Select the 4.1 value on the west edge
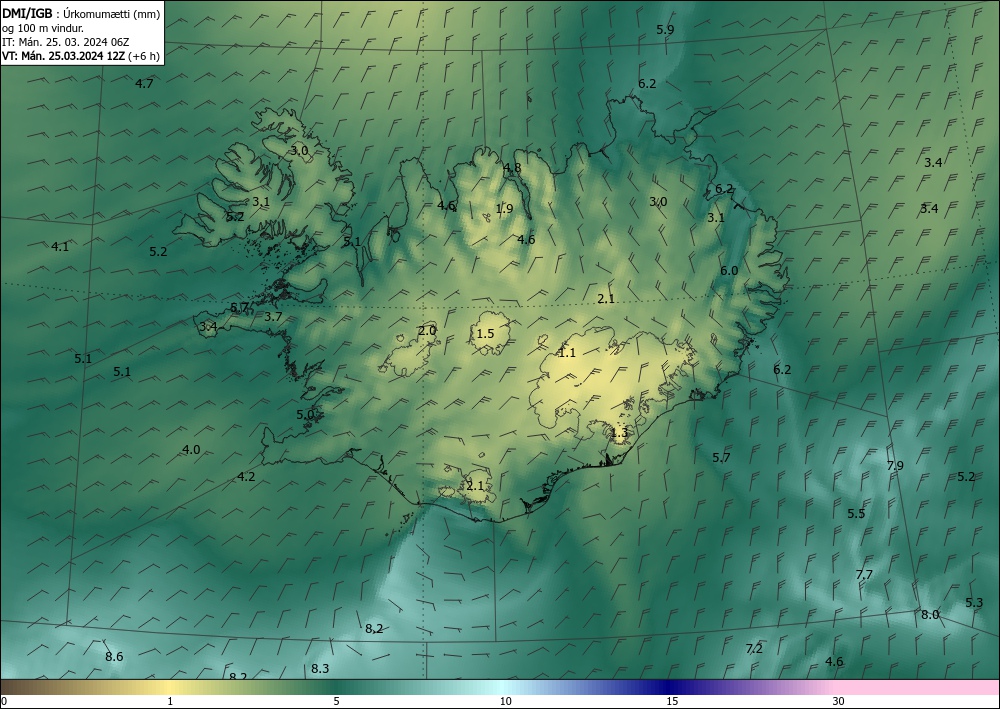This screenshot has width=1000, height=709. 60,247
